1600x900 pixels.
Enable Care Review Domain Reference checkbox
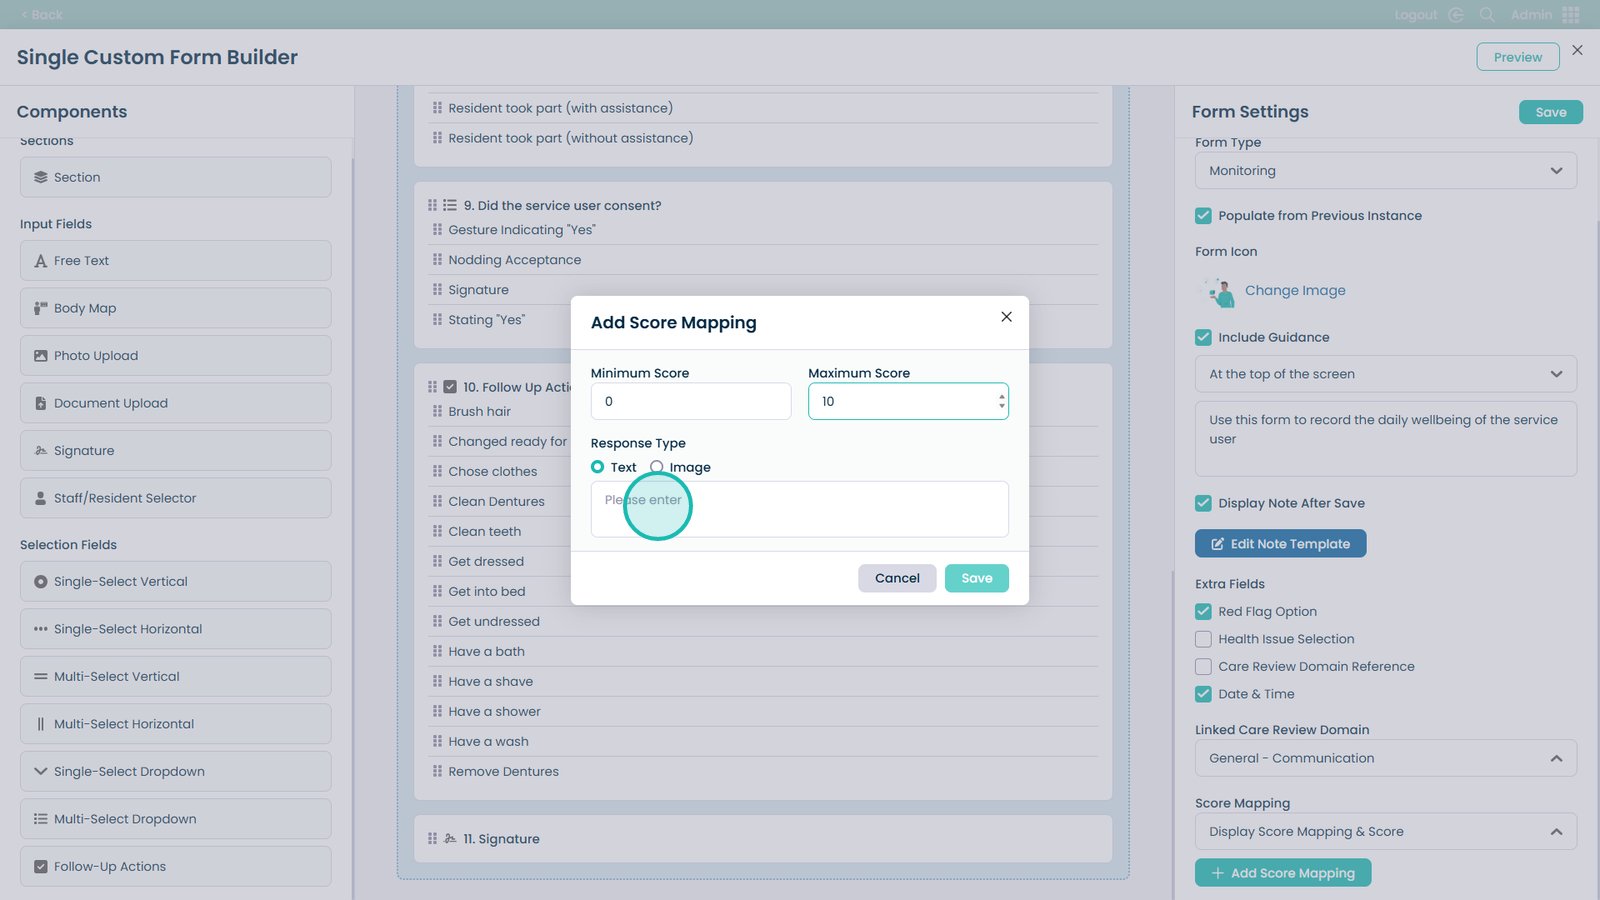pos(1203,667)
